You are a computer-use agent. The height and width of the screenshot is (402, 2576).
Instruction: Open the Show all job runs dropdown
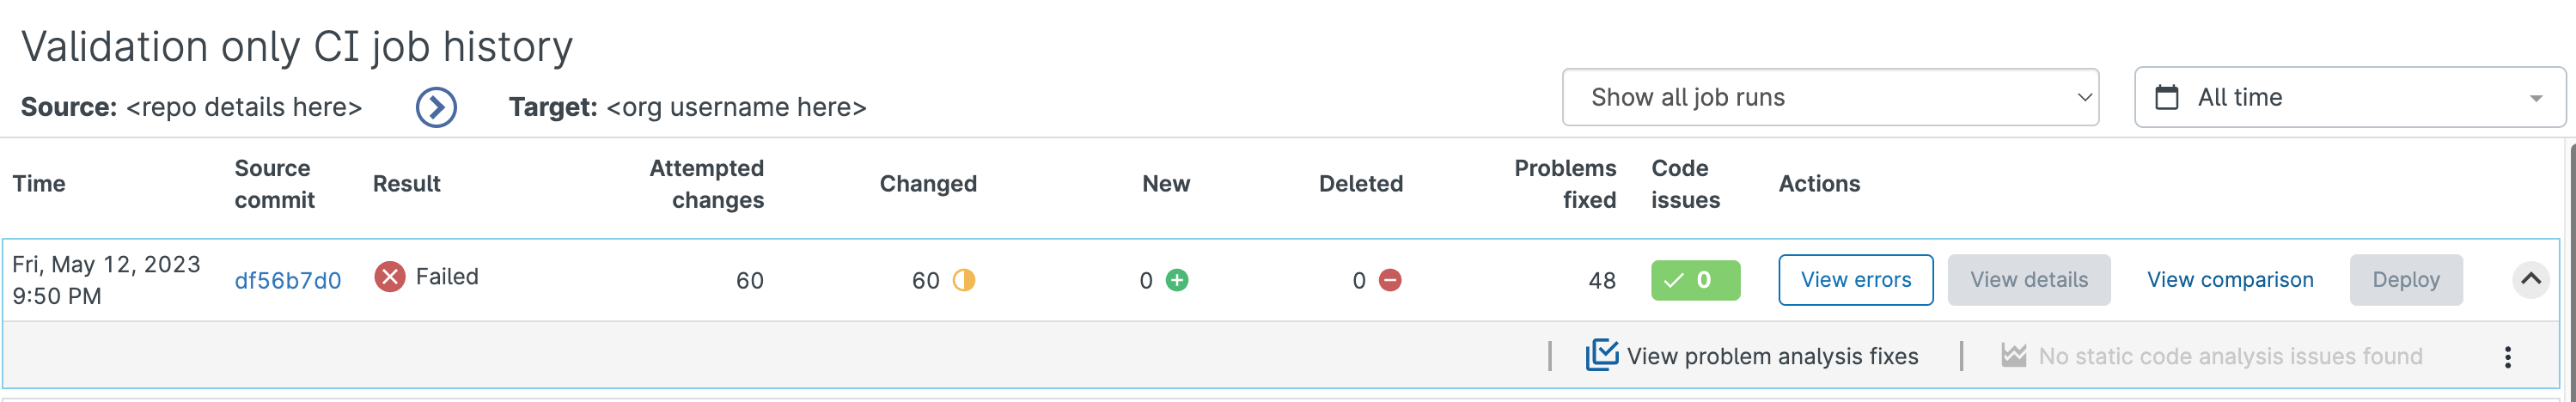(x=1829, y=97)
